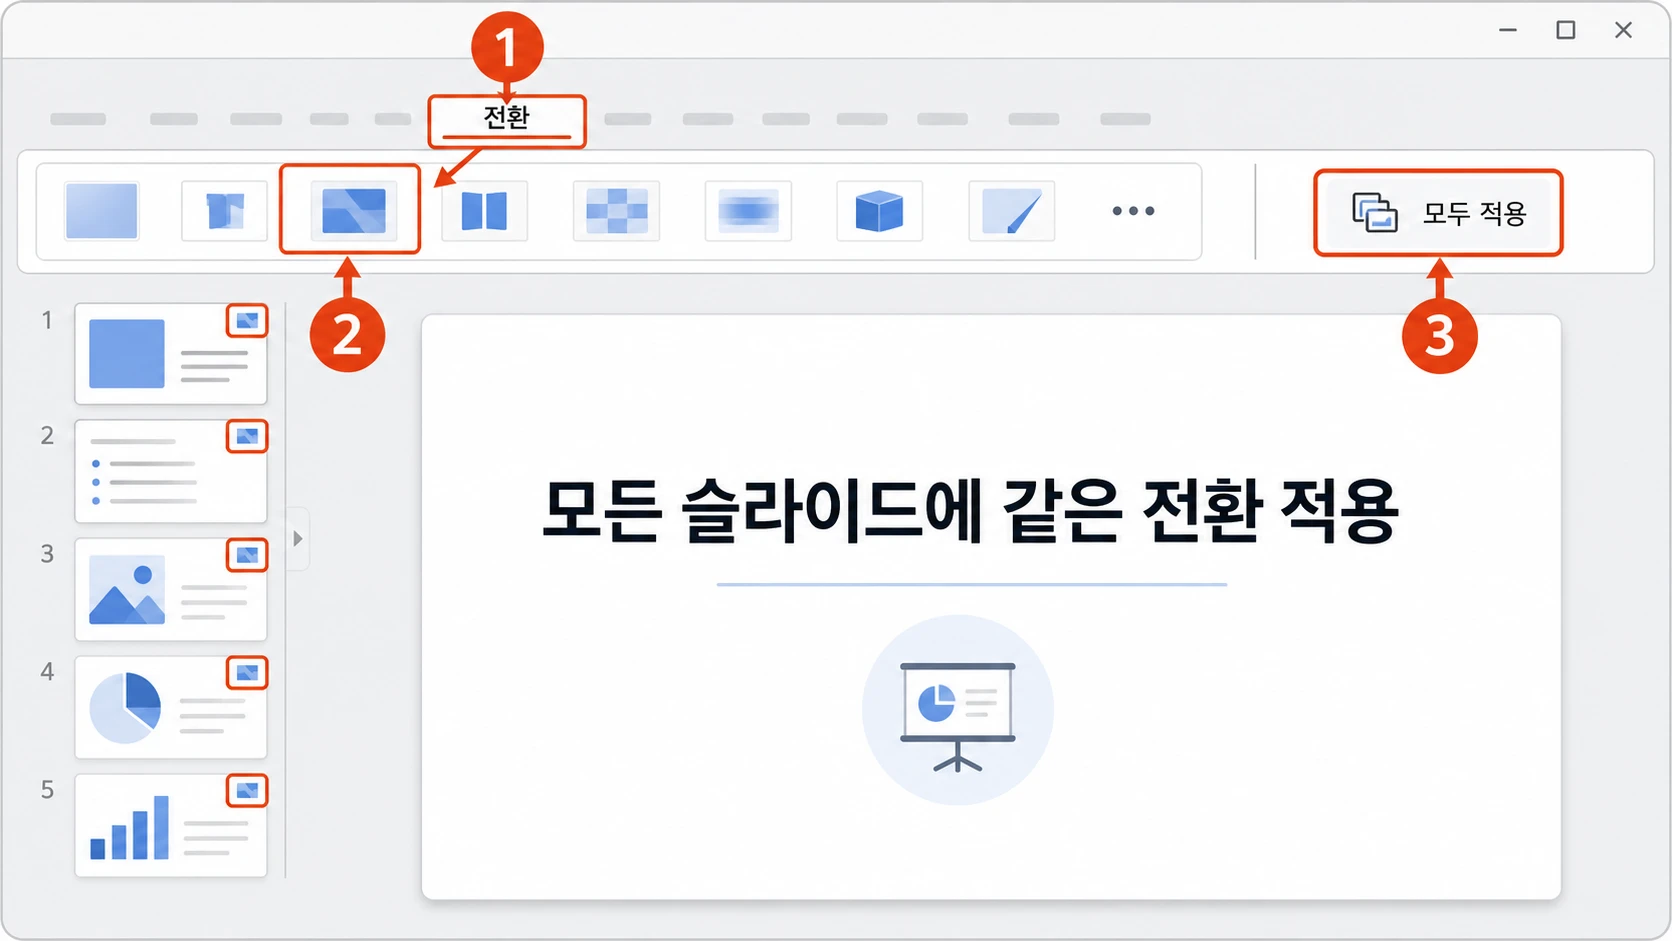Close the presentation window
This screenshot has height=941, width=1672.
coord(1624,30)
